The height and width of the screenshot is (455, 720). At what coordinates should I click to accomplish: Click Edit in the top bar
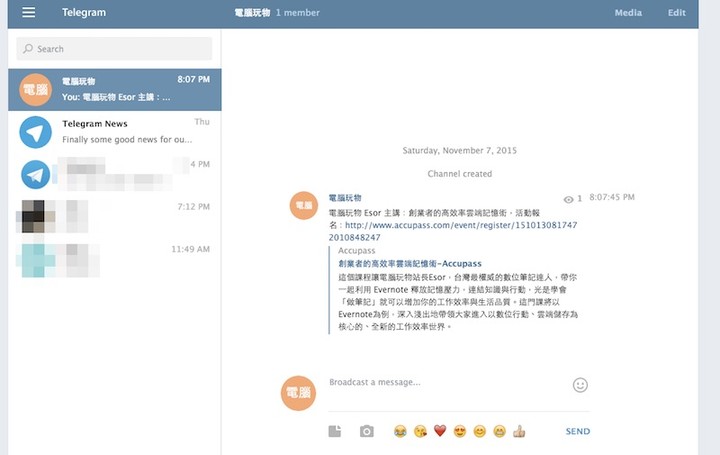(677, 13)
